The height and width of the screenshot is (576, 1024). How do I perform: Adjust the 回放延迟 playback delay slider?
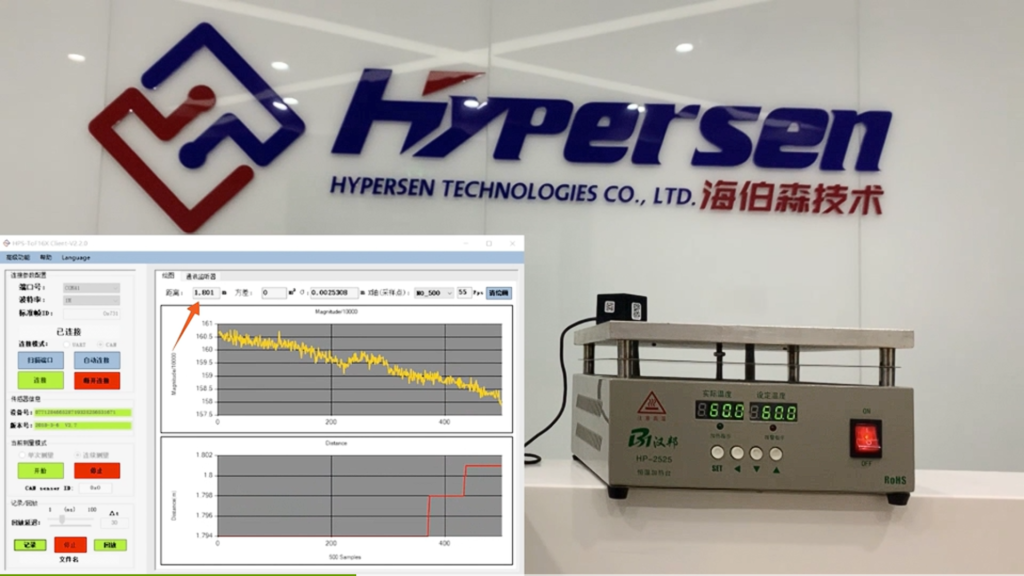tap(62, 520)
